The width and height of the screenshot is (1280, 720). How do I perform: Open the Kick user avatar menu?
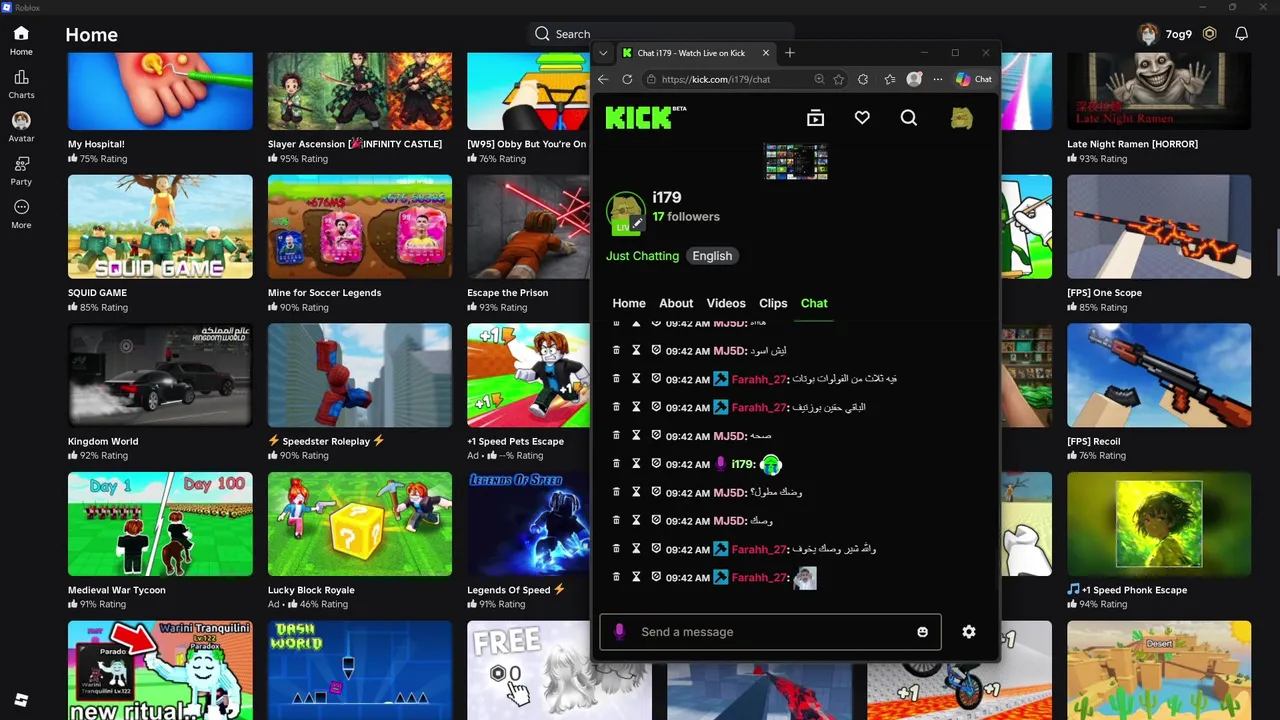coord(961,118)
